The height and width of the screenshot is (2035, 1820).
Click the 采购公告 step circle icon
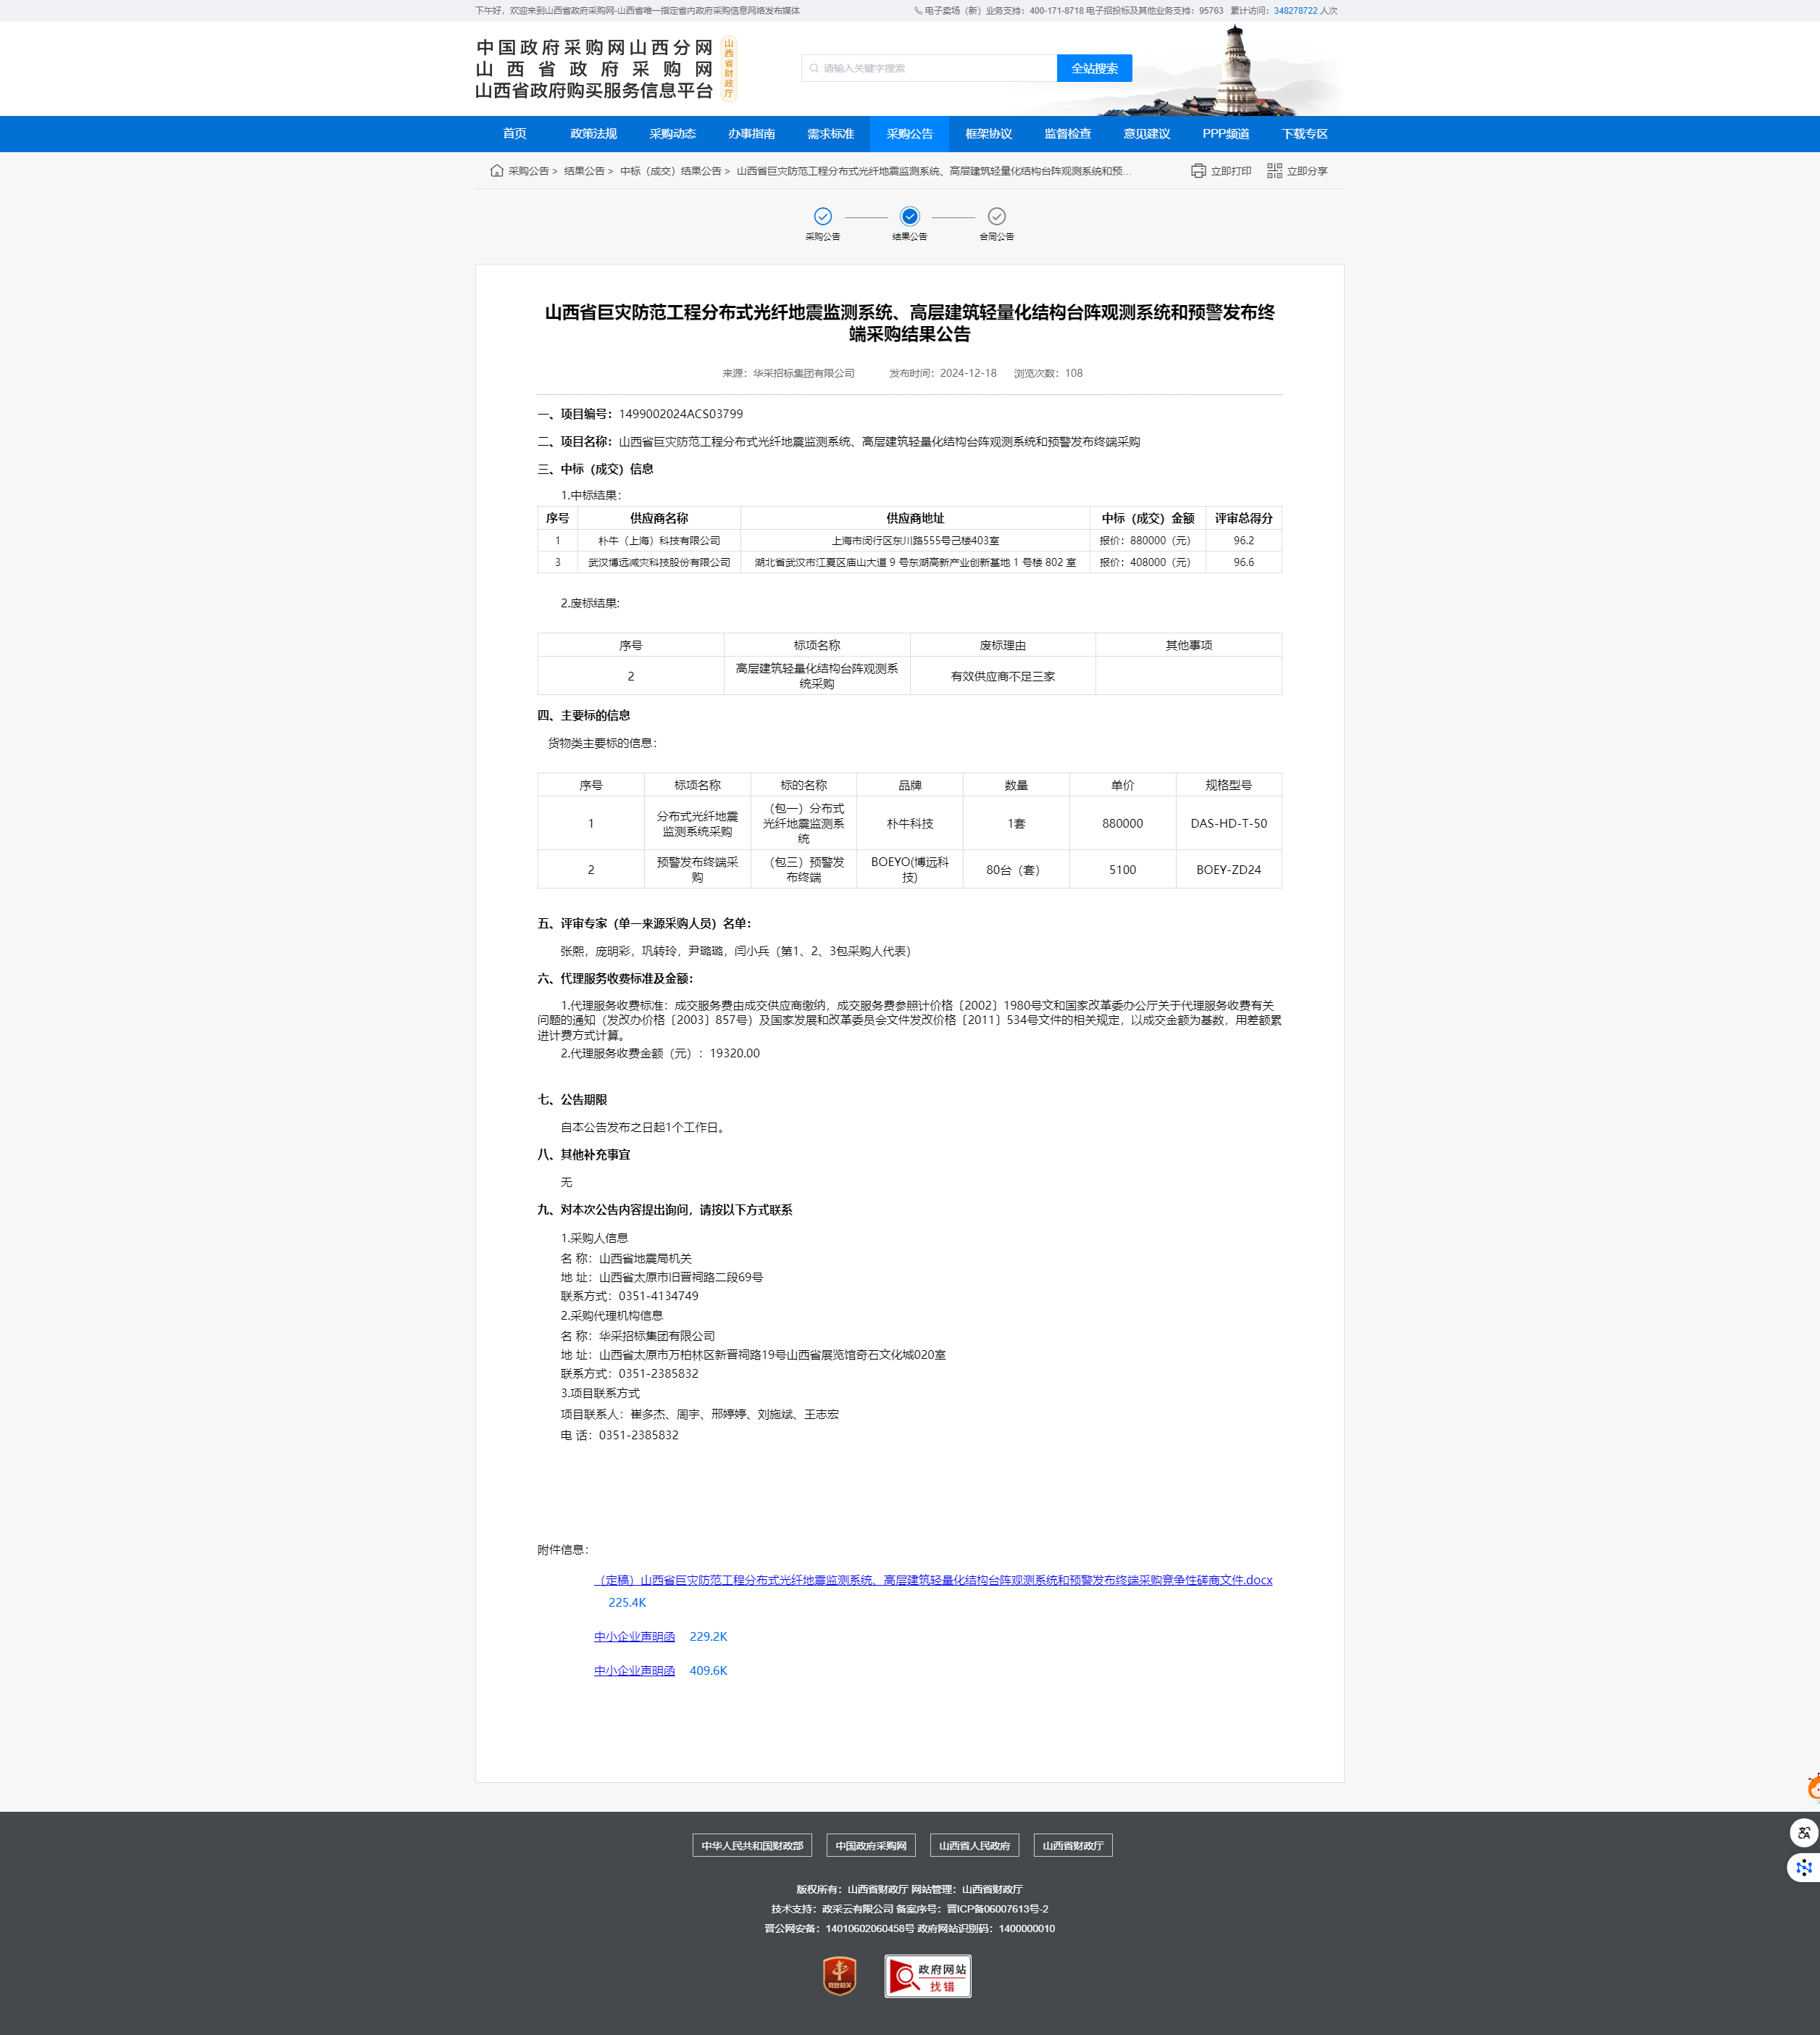tap(823, 216)
